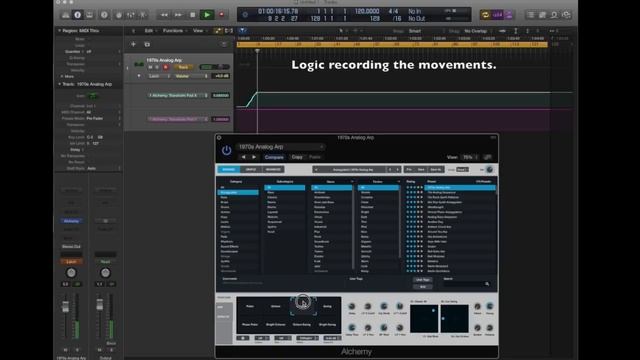Click the yellow cycle range bar in the ruler
Viewport: 640px width, 360px height.
[x=392, y=44]
